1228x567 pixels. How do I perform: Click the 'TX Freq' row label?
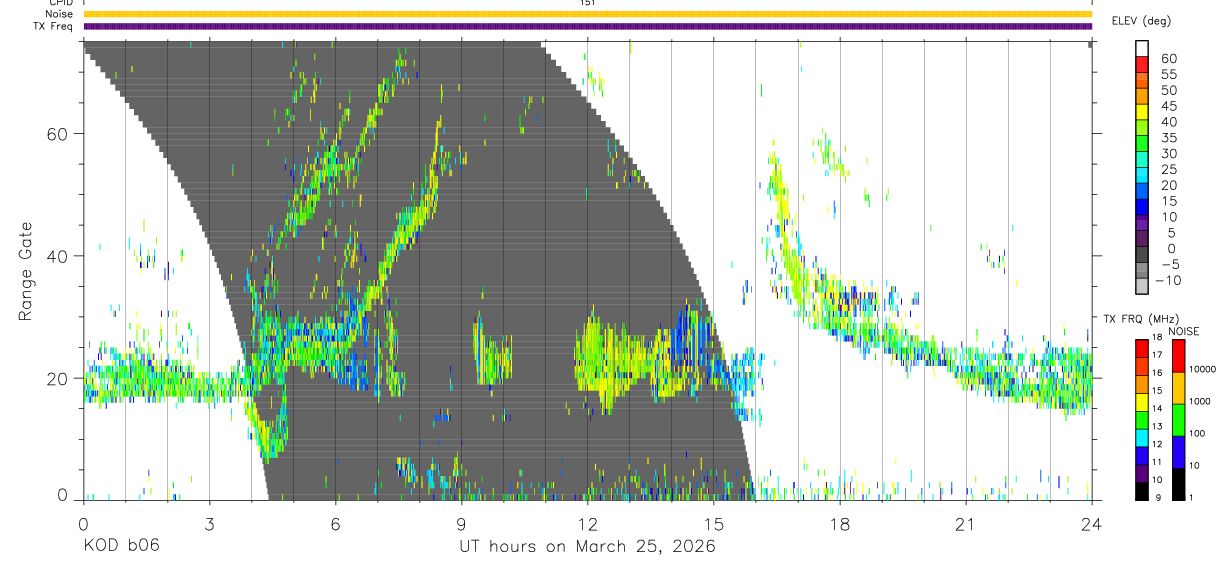click(x=52, y=26)
